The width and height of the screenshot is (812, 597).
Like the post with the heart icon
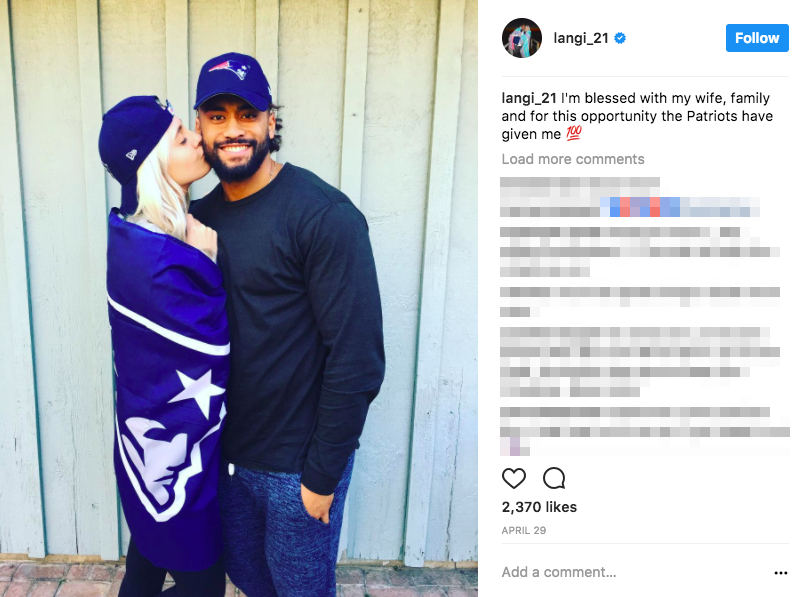(514, 478)
